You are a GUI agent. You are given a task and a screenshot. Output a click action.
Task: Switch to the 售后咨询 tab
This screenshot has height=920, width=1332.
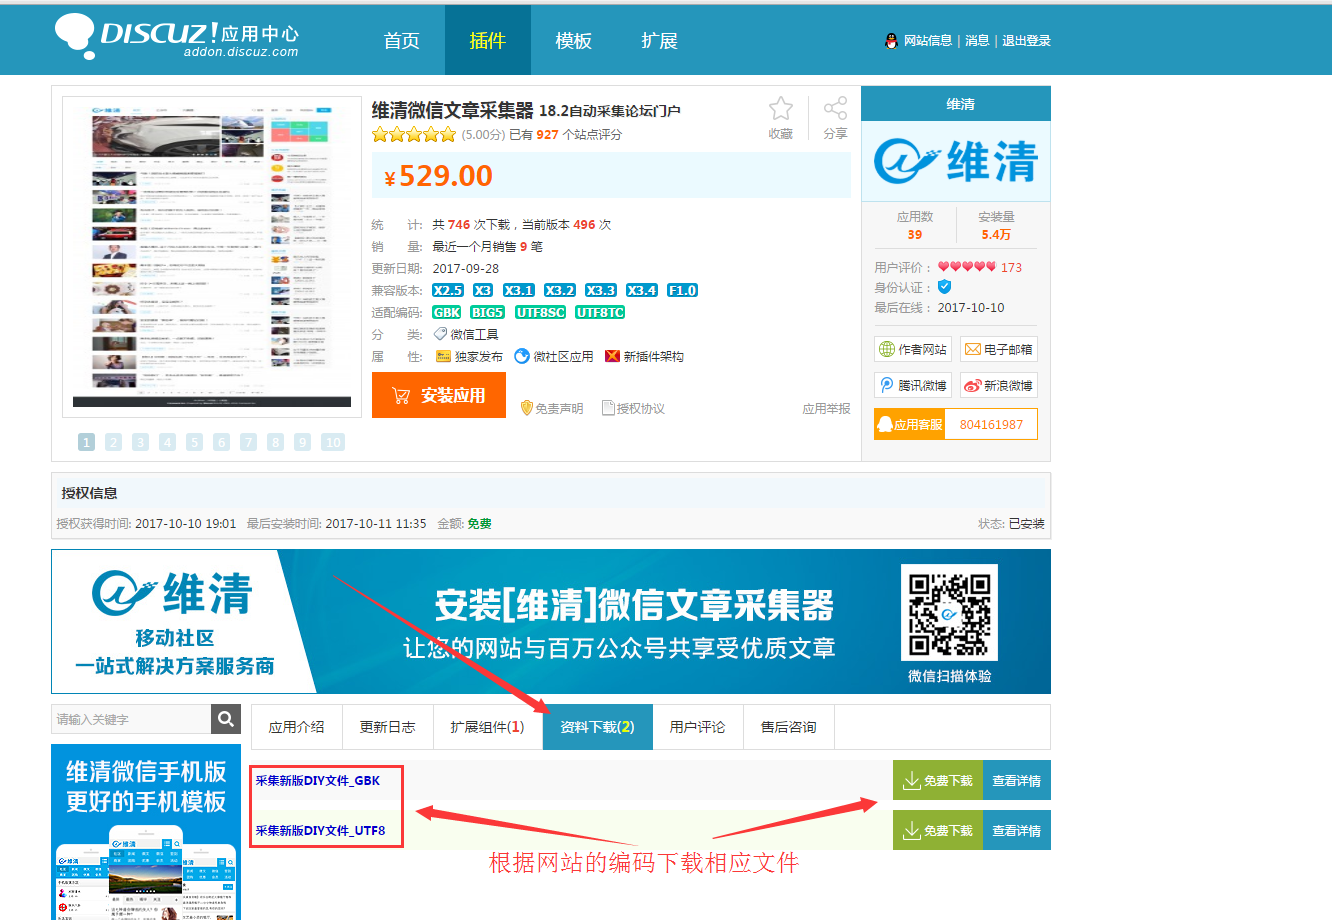click(789, 727)
